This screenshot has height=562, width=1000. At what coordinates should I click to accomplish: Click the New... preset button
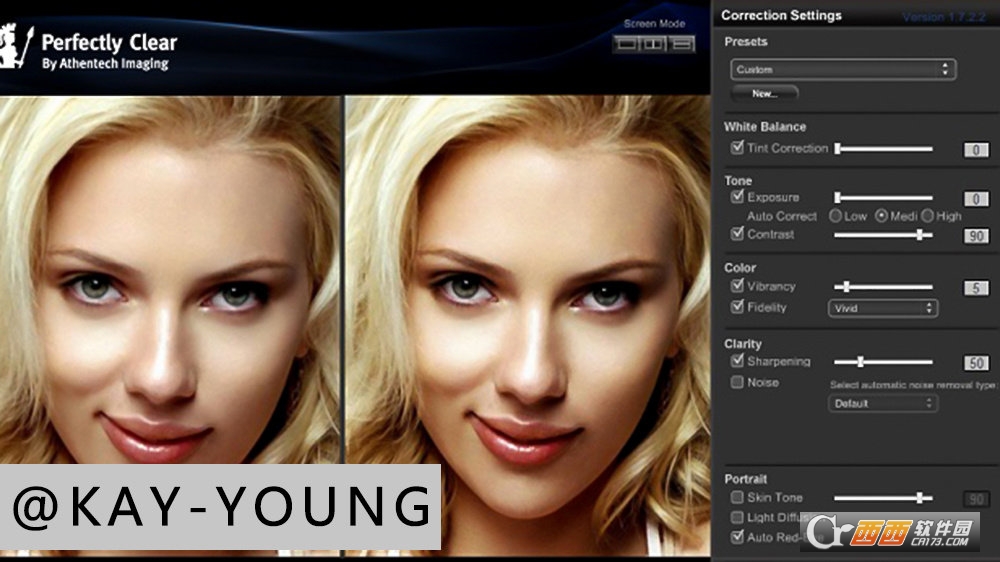tap(765, 94)
